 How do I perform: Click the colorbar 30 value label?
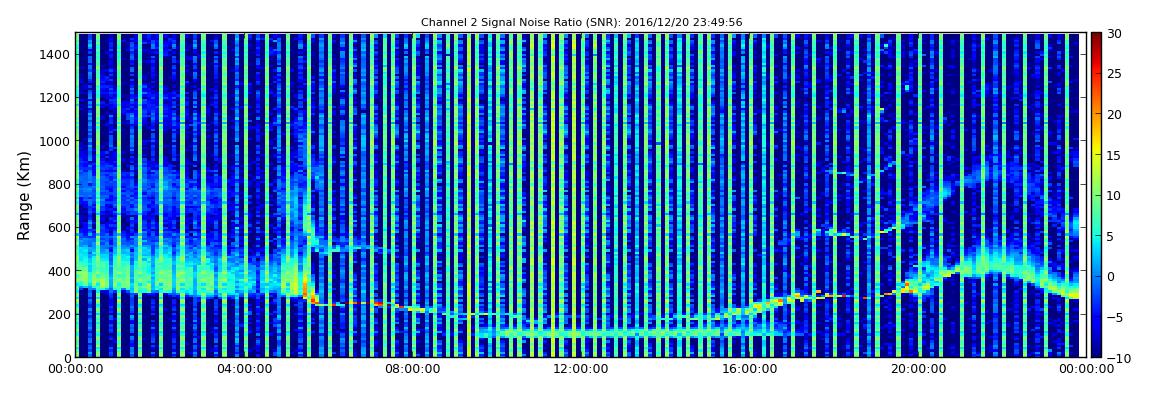1114,34
